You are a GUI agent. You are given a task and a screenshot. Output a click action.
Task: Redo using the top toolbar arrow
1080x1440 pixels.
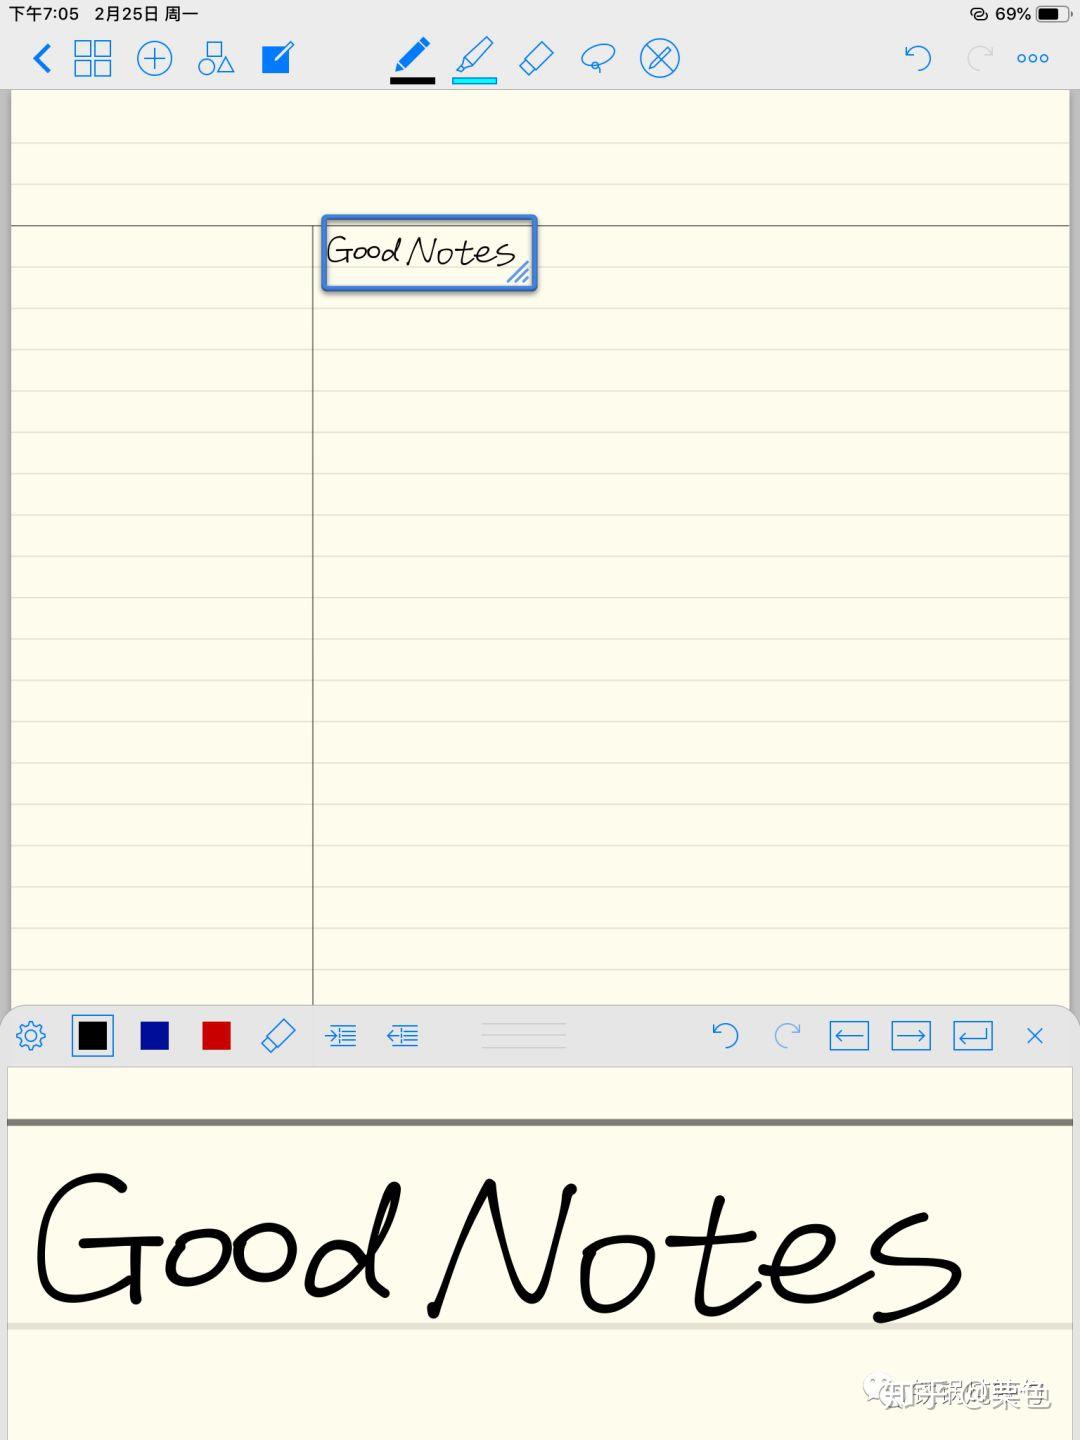(980, 58)
